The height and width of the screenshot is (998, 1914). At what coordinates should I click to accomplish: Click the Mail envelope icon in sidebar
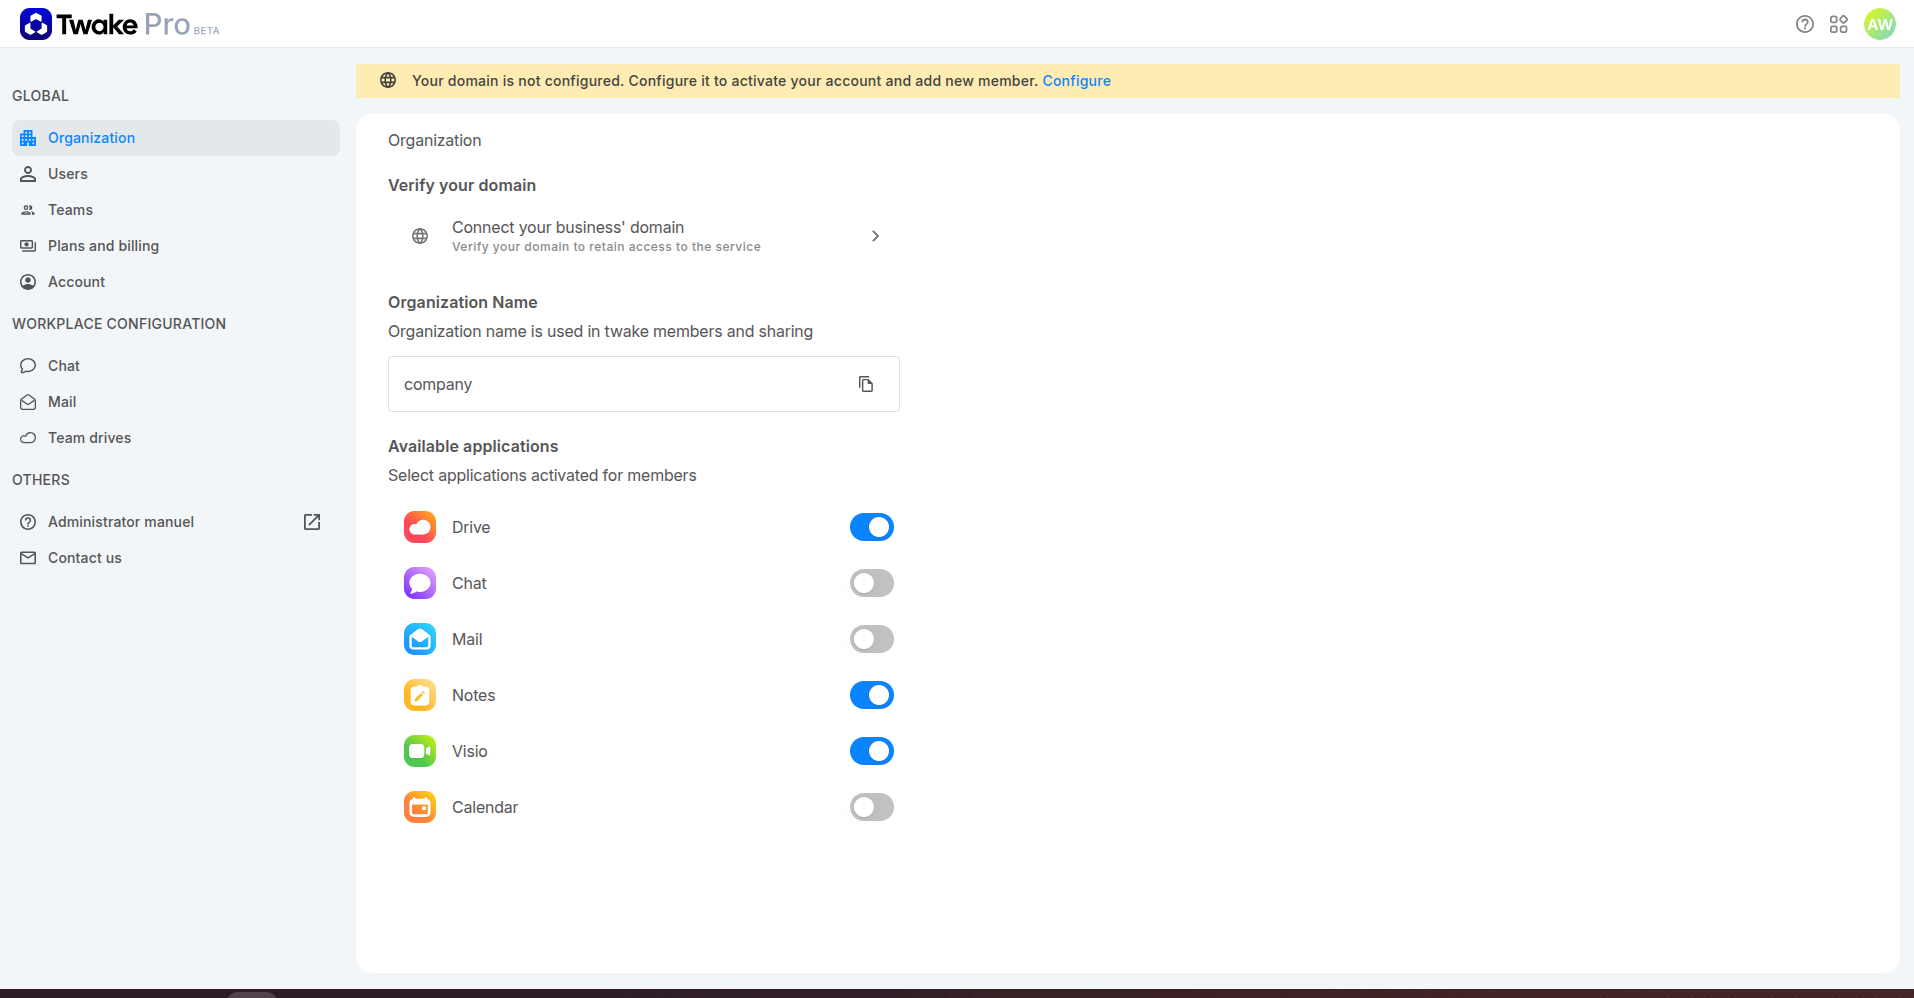[x=28, y=402]
